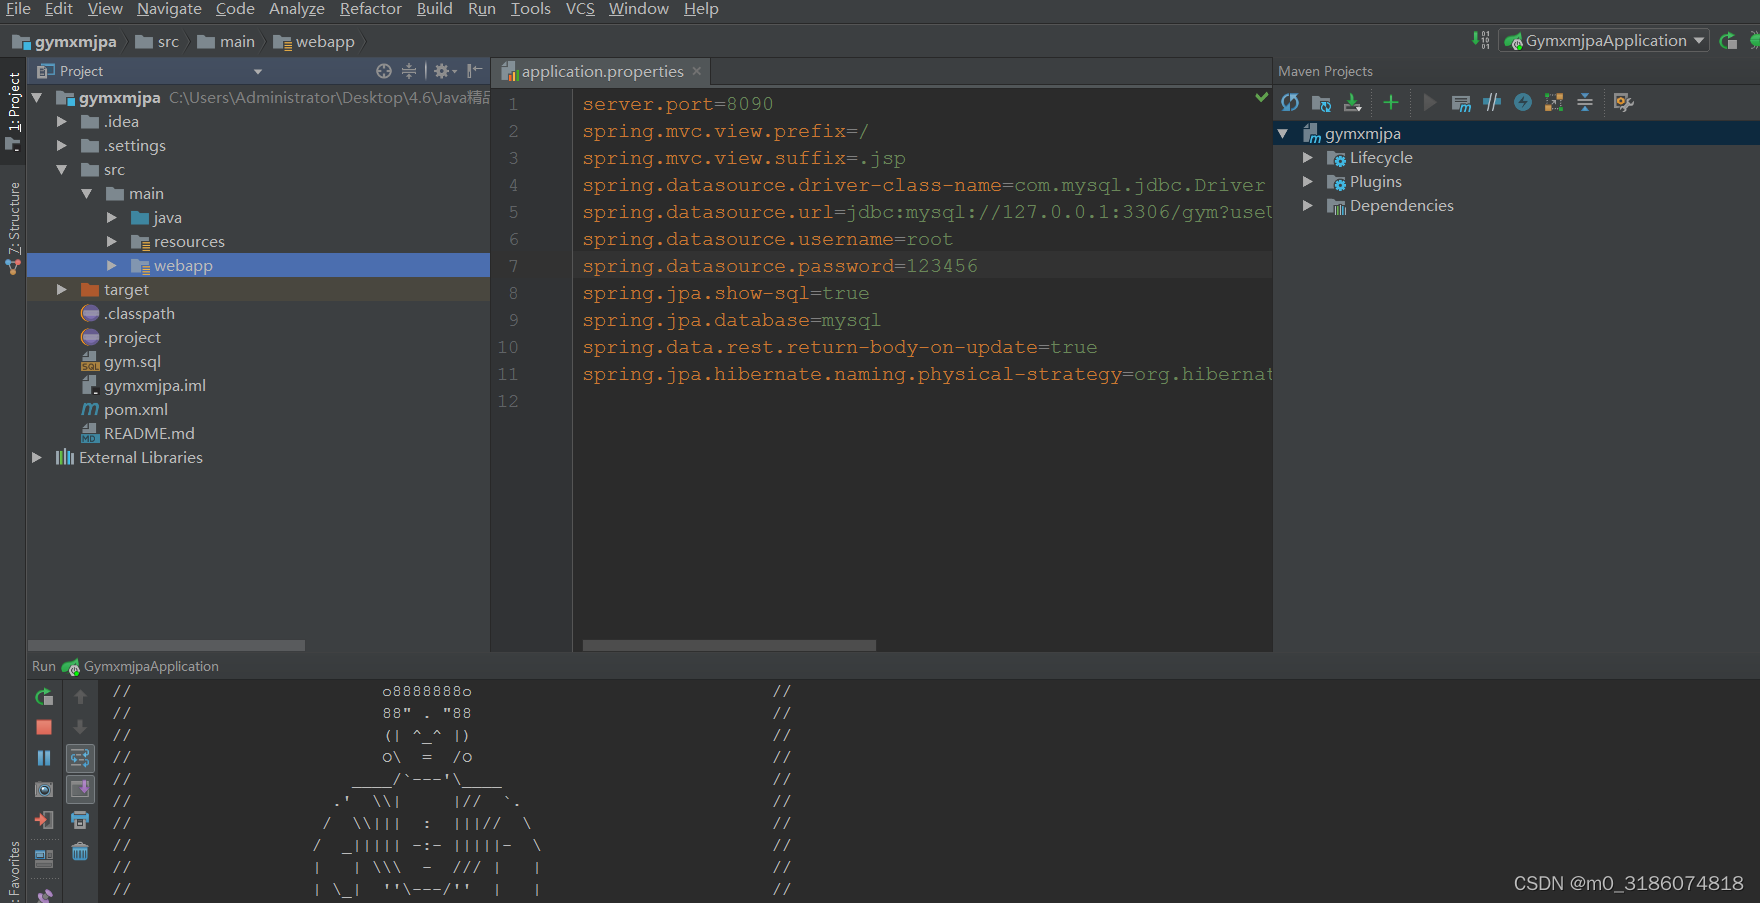Expand the target folder
This screenshot has width=1760, height=903.
coord(62,290)
